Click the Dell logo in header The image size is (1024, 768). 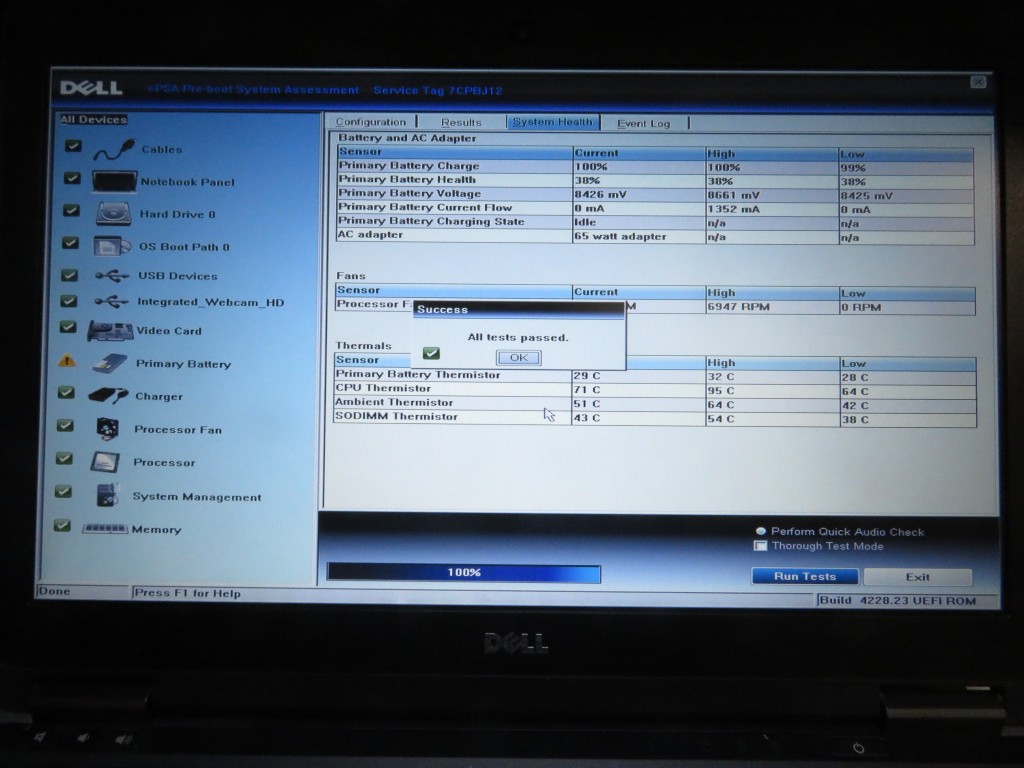pos(91,88)
